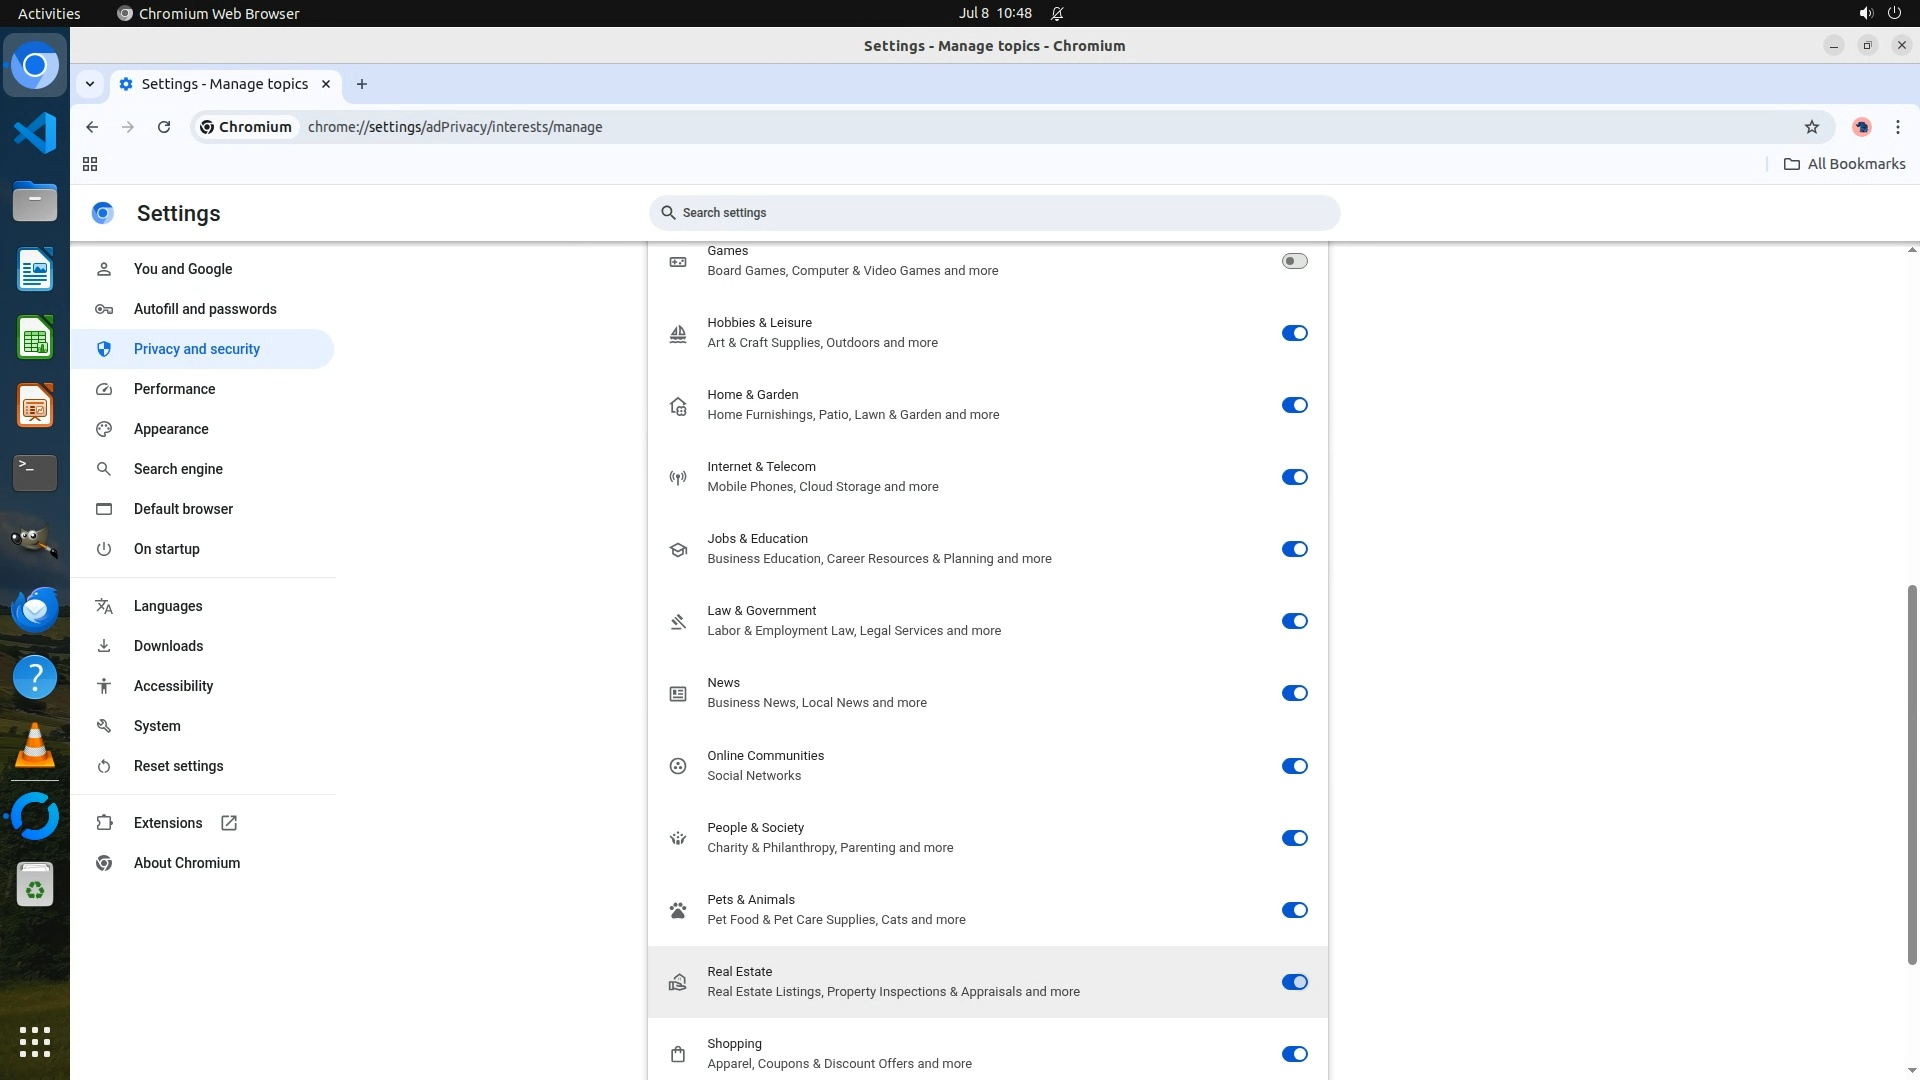Open the Chromium three-dot menu
Image resolution: width=1920 pixels, height=1080 pixels.
[x=1897, y=127]
